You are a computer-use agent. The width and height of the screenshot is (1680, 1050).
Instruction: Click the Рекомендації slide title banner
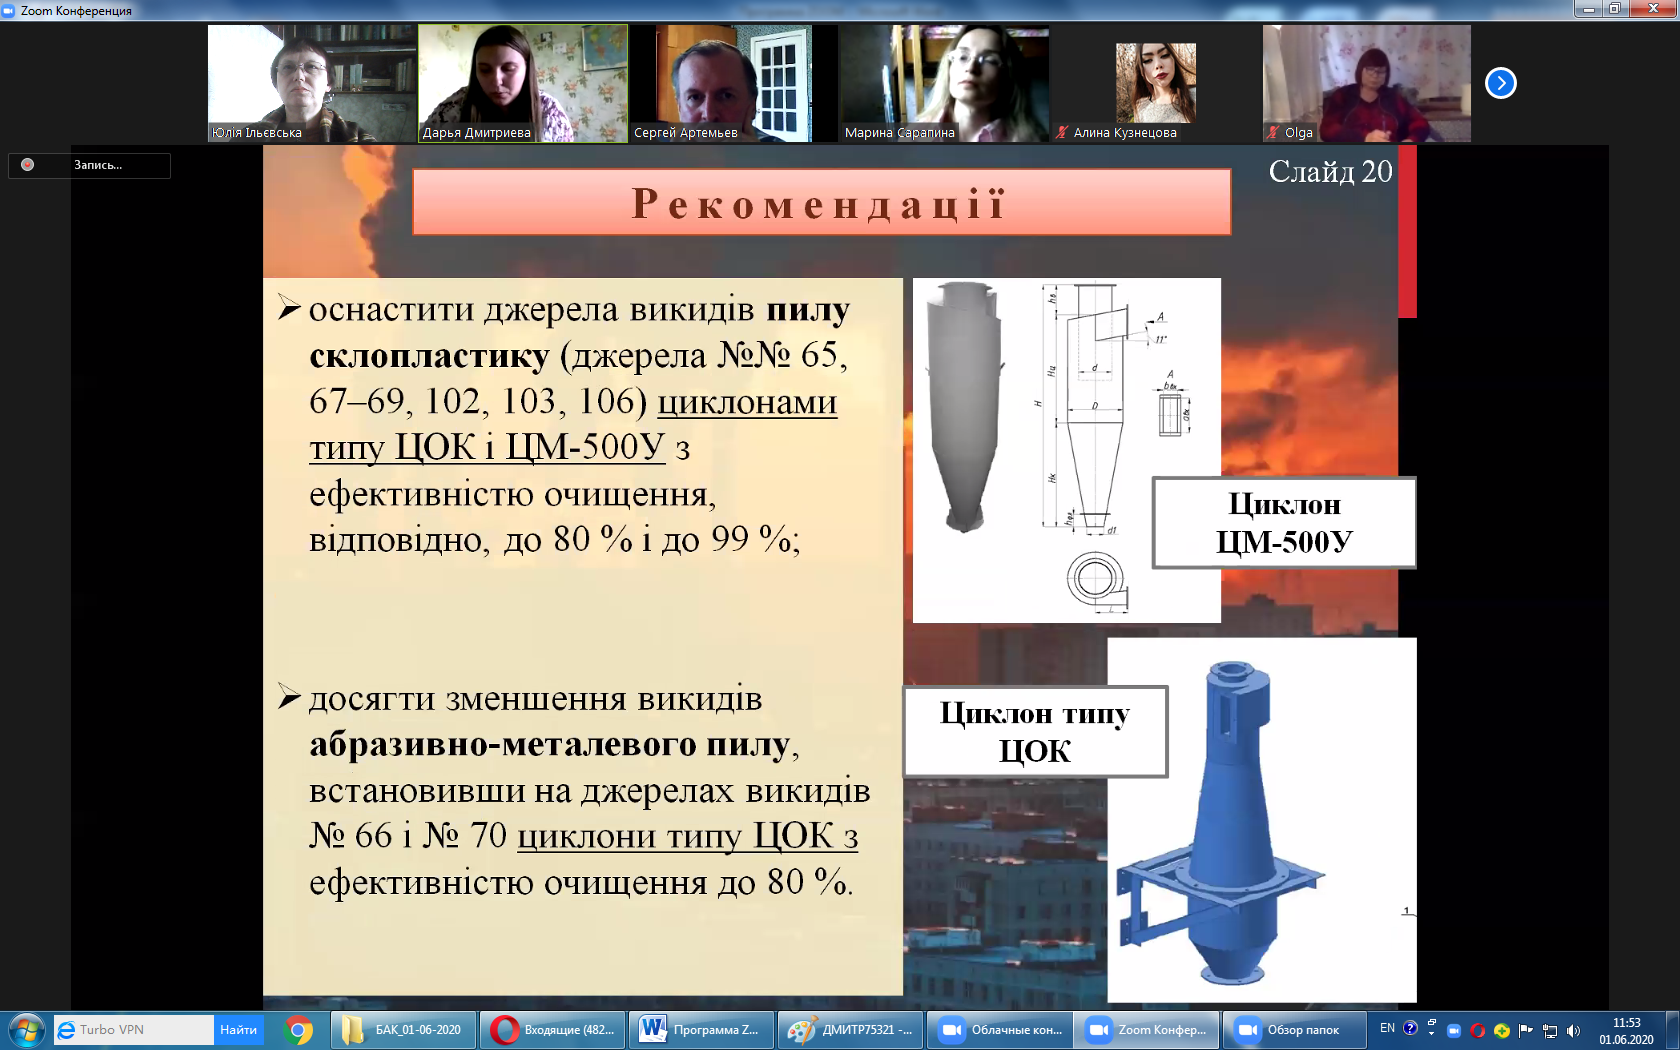(821, 202)
